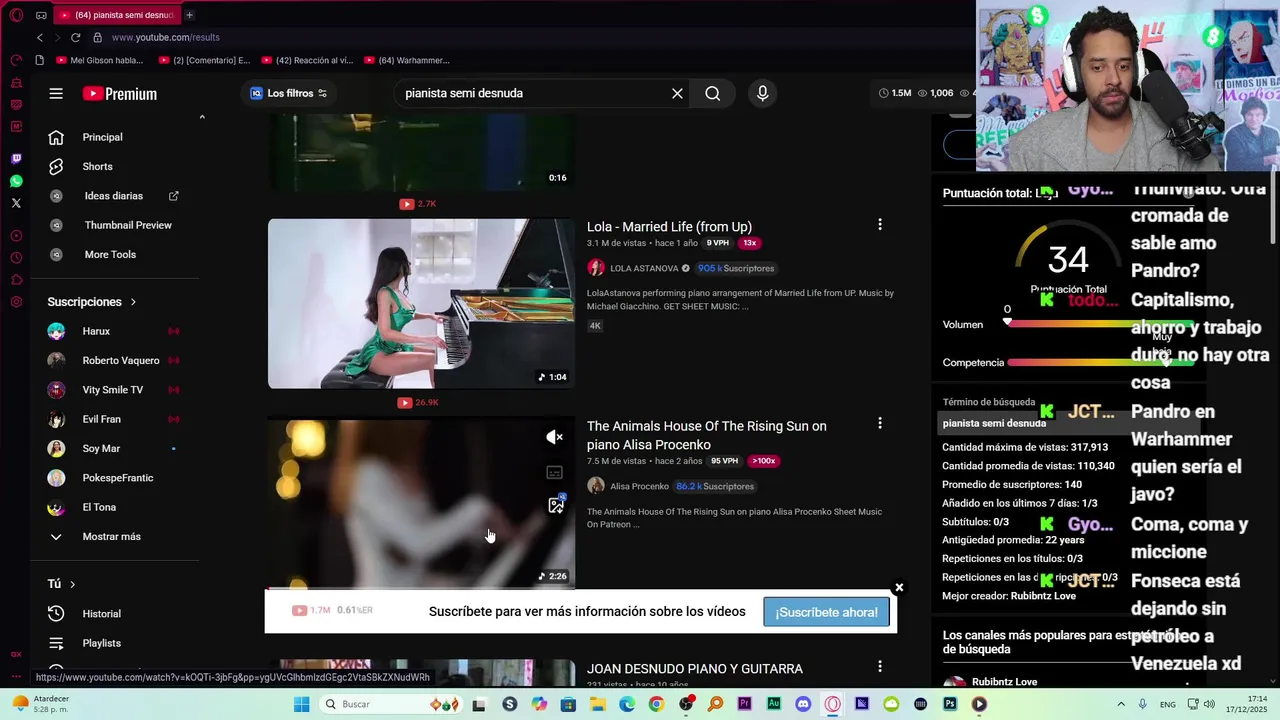Expand the Tú section
The width and height of the screenshot is (1280, 720).
(x=62, y=584)
